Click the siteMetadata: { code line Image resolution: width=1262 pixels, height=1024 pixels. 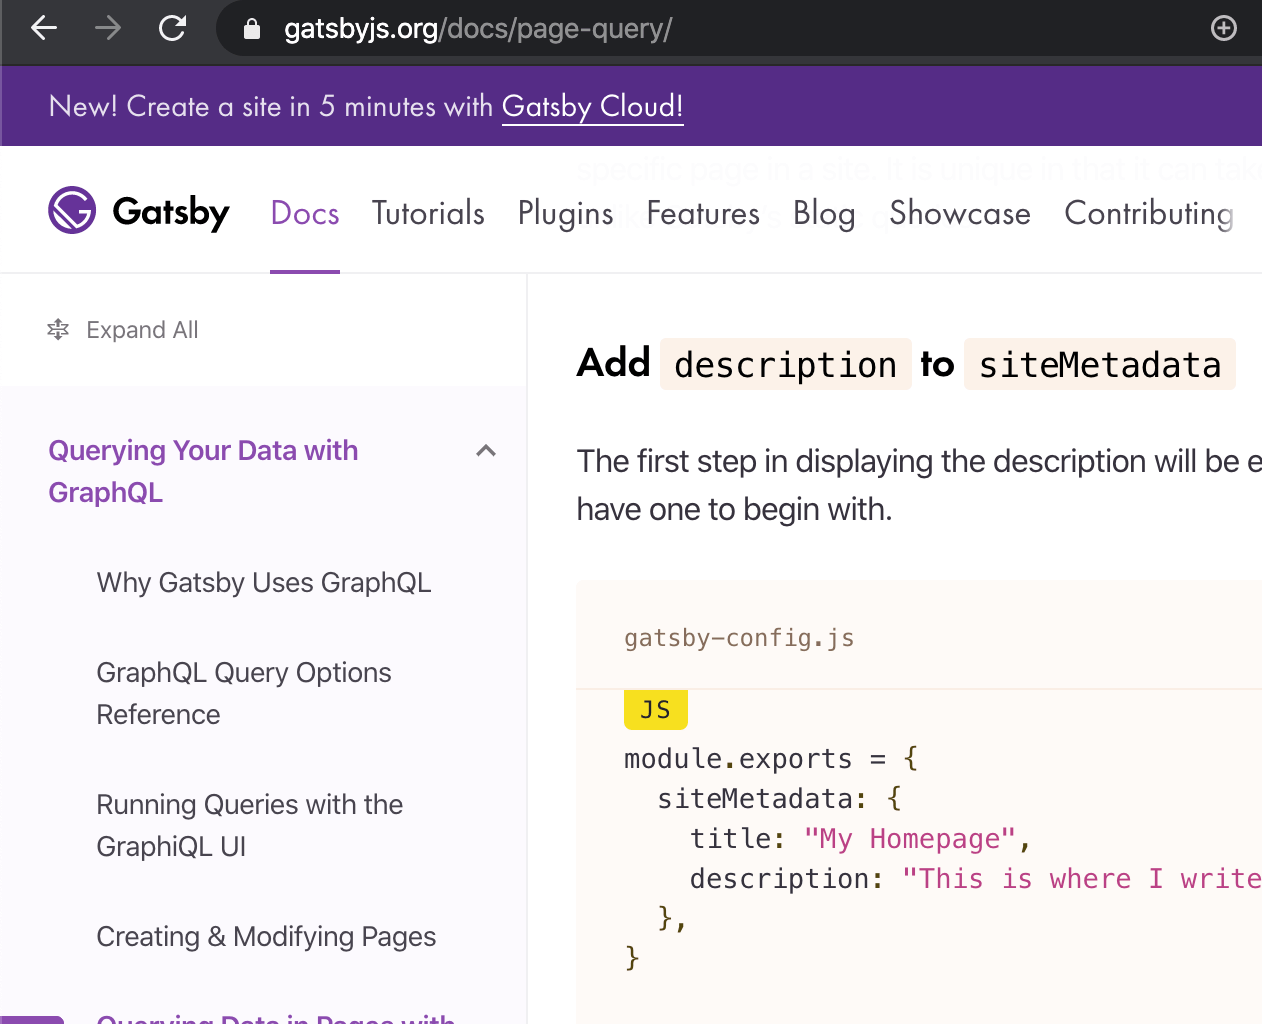click(779, 798)
